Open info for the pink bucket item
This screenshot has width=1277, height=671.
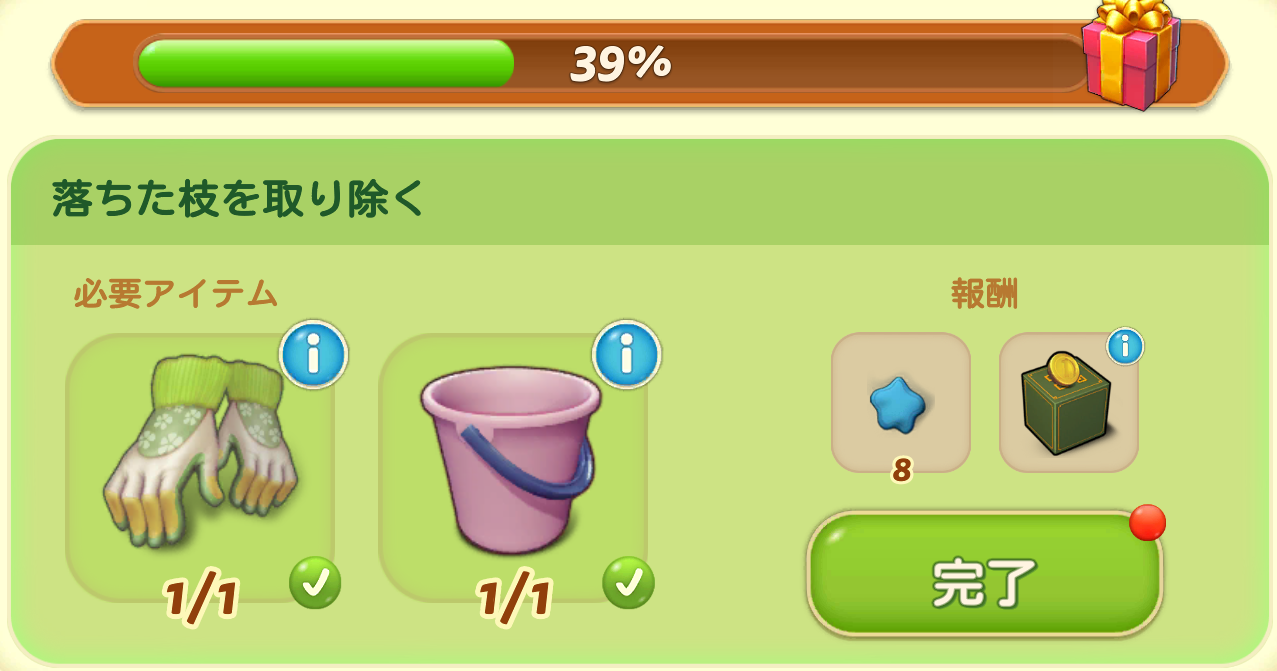[x=627, y=355]
